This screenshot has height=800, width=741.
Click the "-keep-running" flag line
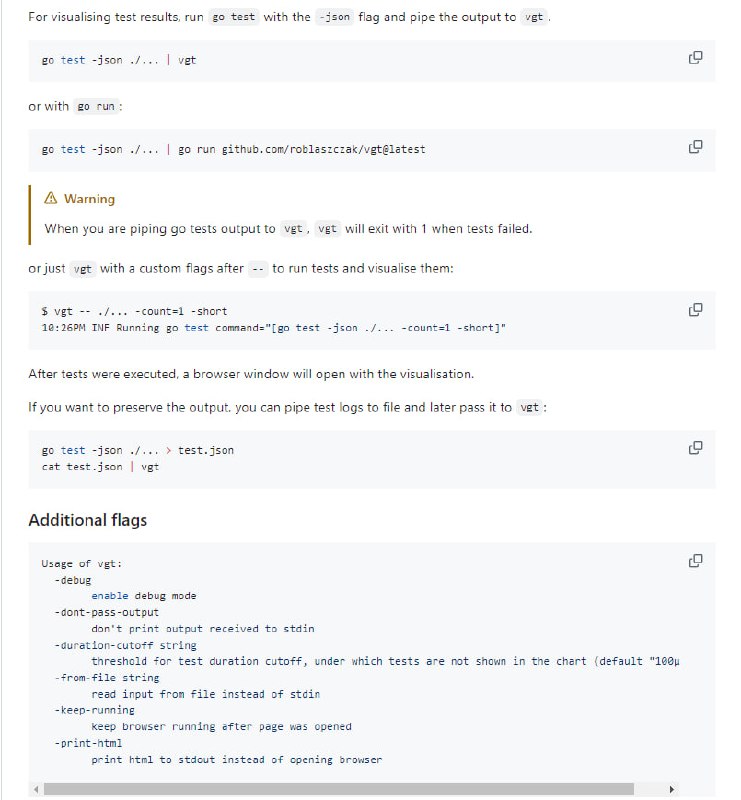[94, 710]
